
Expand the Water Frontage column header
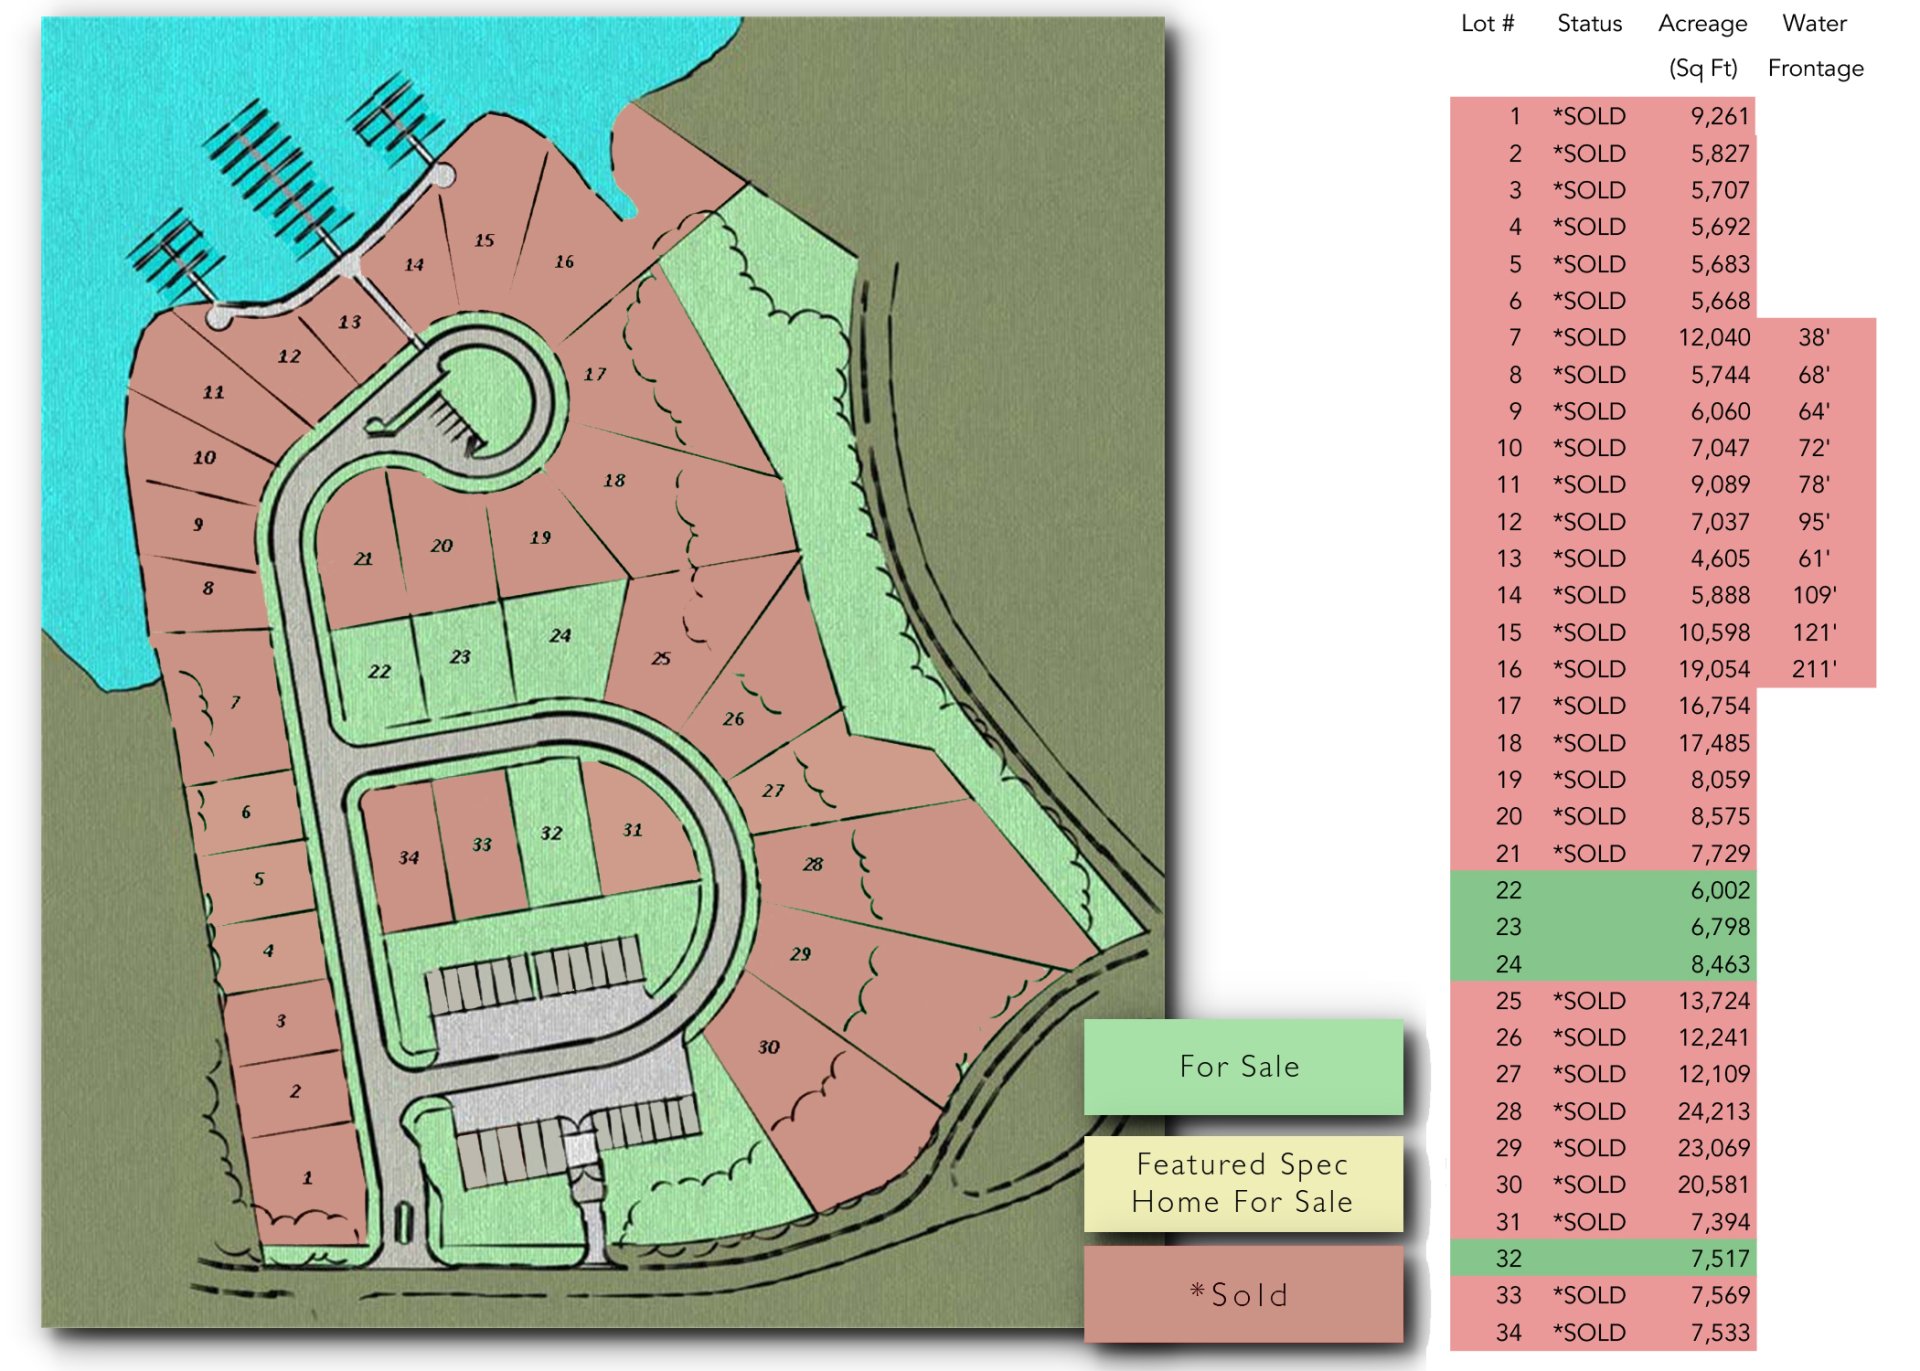(1817, 45)
